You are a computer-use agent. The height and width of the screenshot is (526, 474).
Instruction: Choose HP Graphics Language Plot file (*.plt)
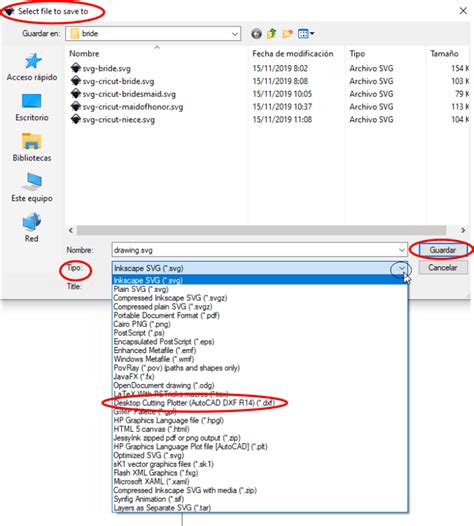click(x=260, y=446)
